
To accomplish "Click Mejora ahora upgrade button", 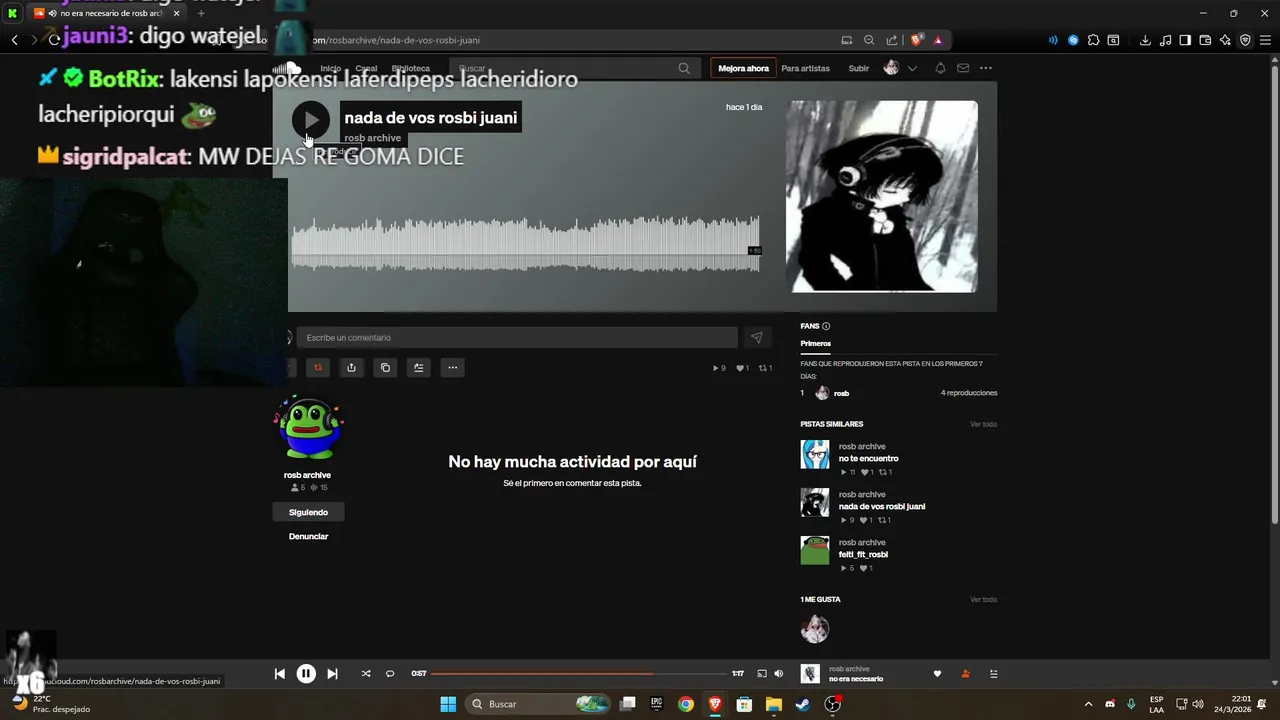I will (x=743, y=69).
